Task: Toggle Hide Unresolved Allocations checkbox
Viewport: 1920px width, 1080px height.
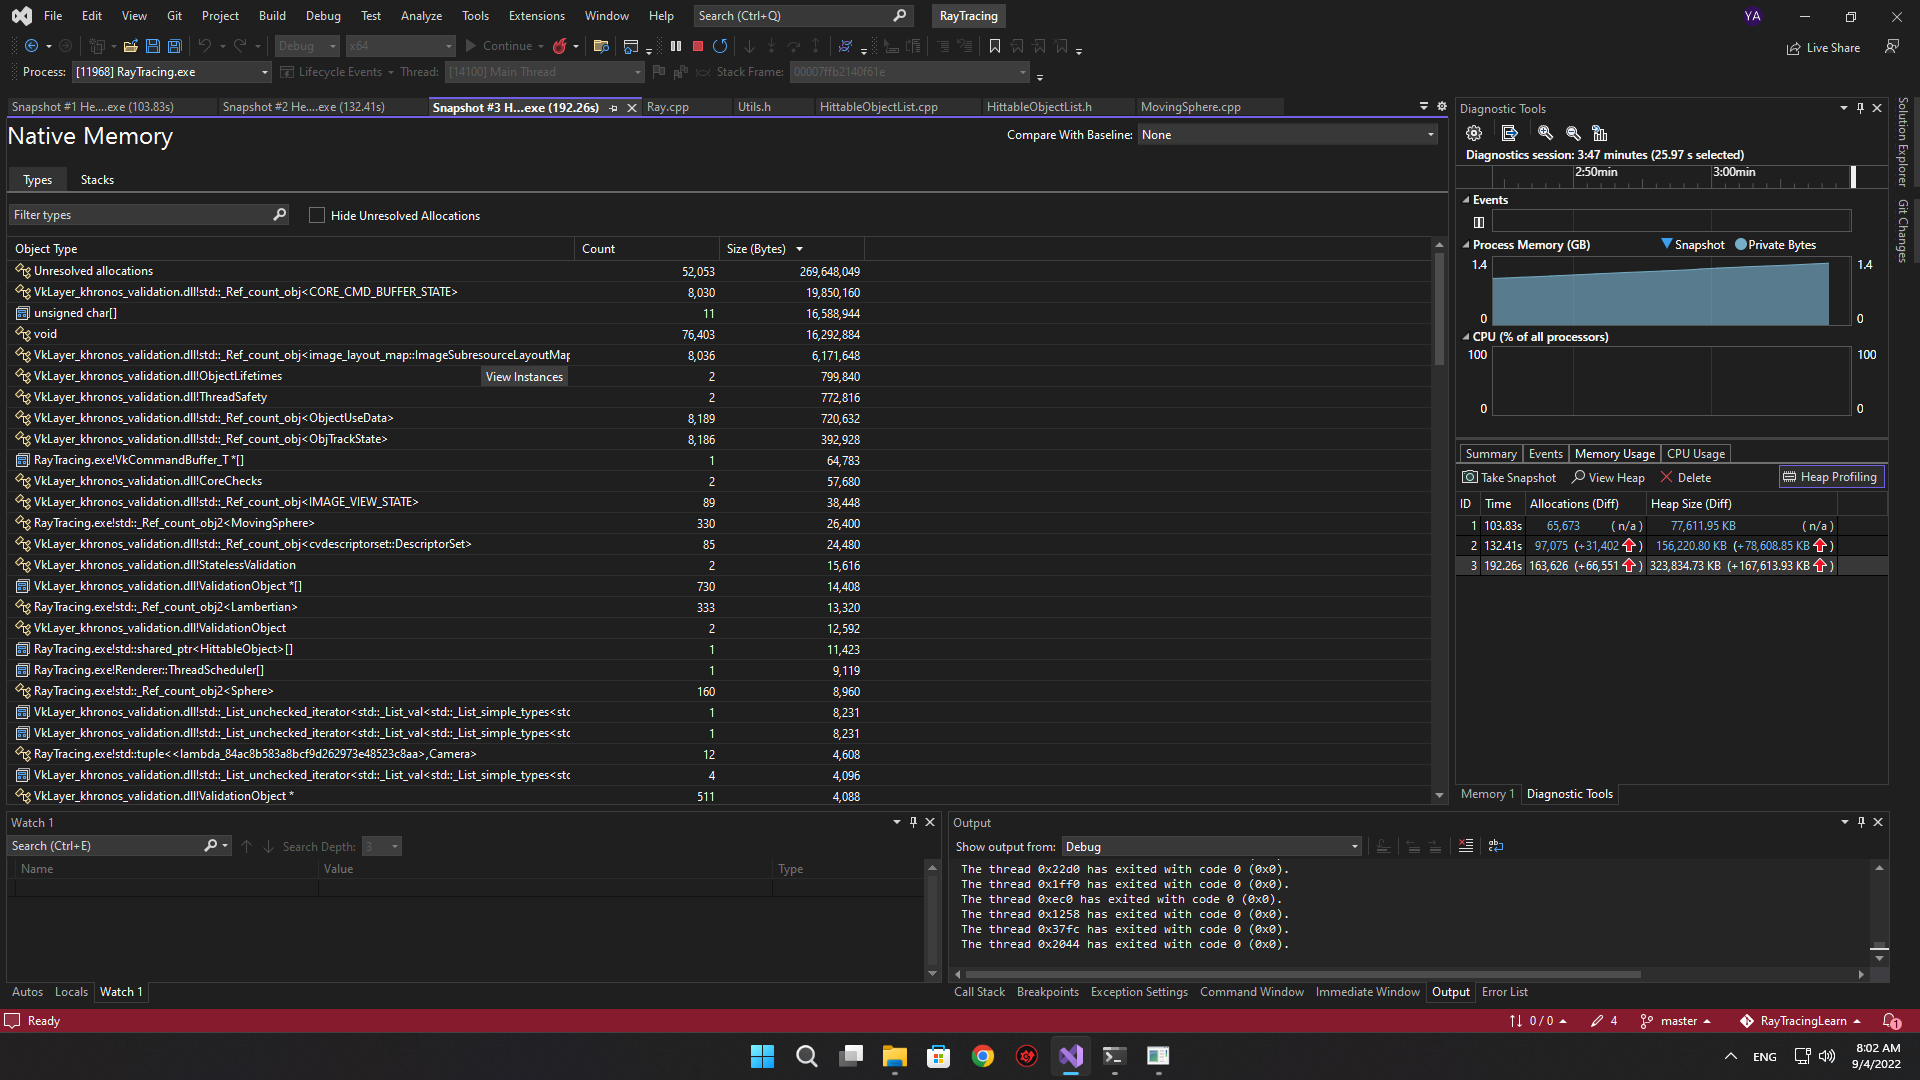Action: (x=315, y=214)
